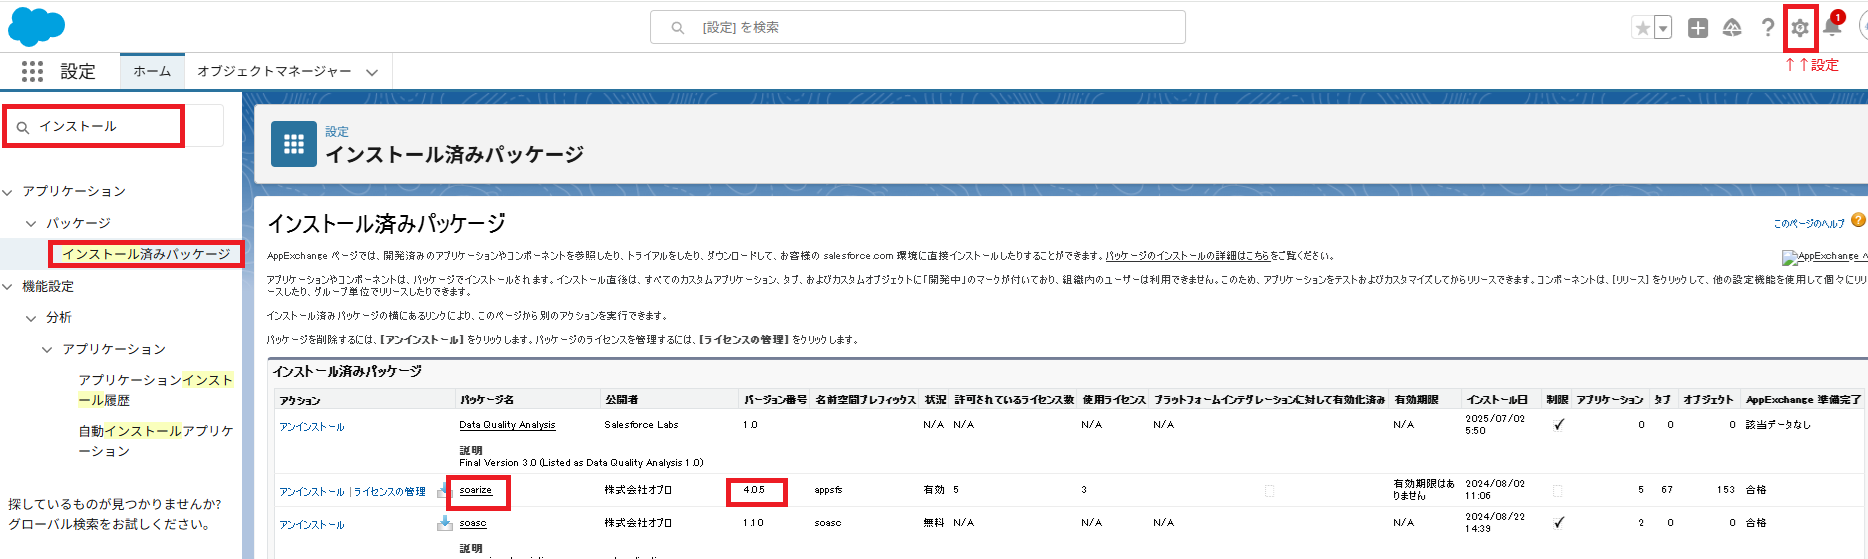Open the App Launcher dots grid
Viewport: 1868px width, 559px height.
point(32,71)
